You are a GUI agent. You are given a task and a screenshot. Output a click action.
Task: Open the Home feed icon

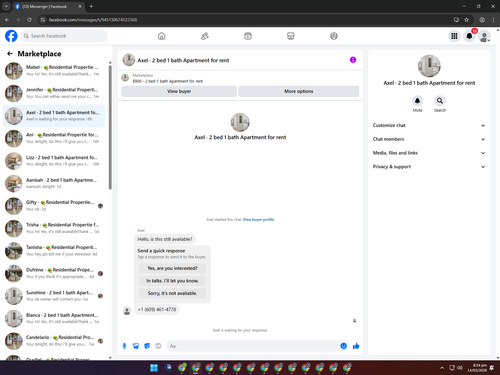pos(161,36)
